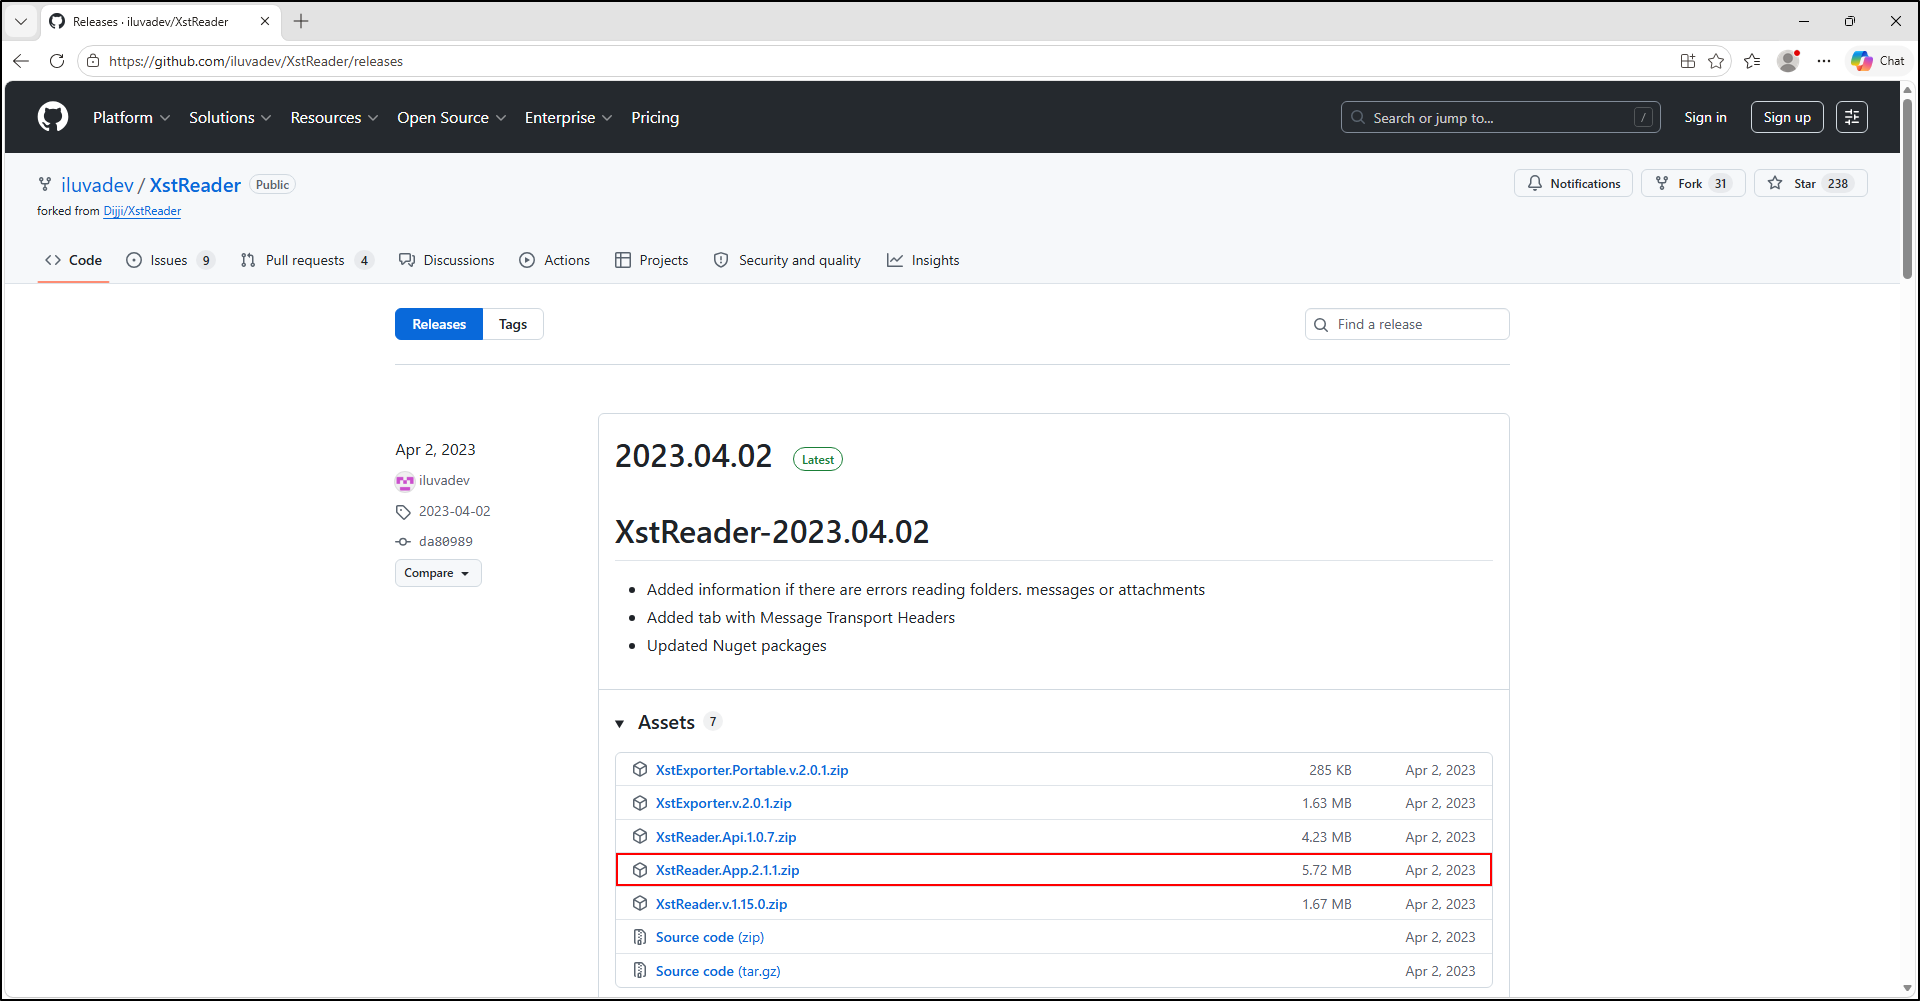
Task: Open the forked-from Dijji/XstReader link
Action: pyautogui.click(x=142, y=211)
